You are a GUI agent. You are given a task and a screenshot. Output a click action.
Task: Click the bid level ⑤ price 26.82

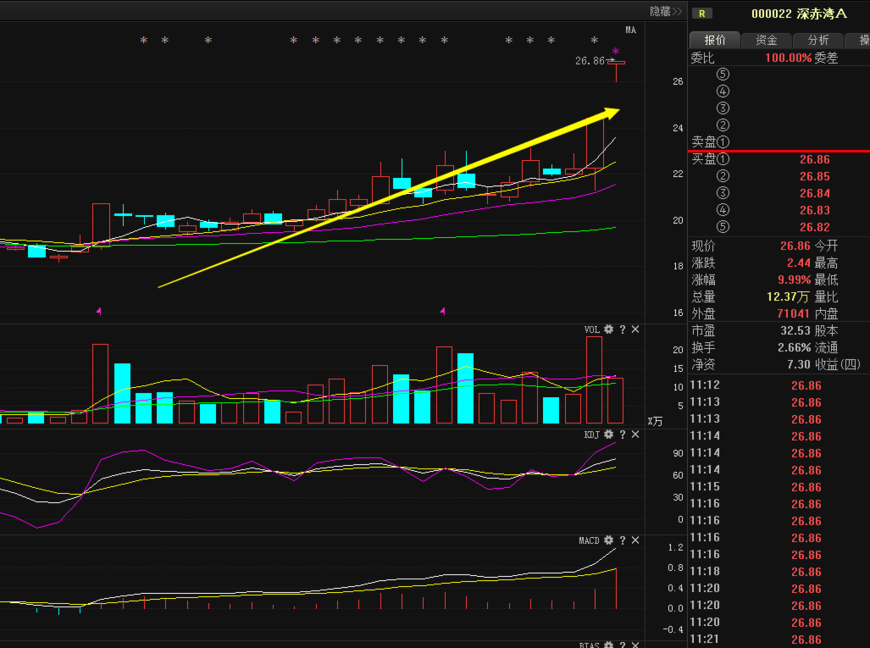815,227
